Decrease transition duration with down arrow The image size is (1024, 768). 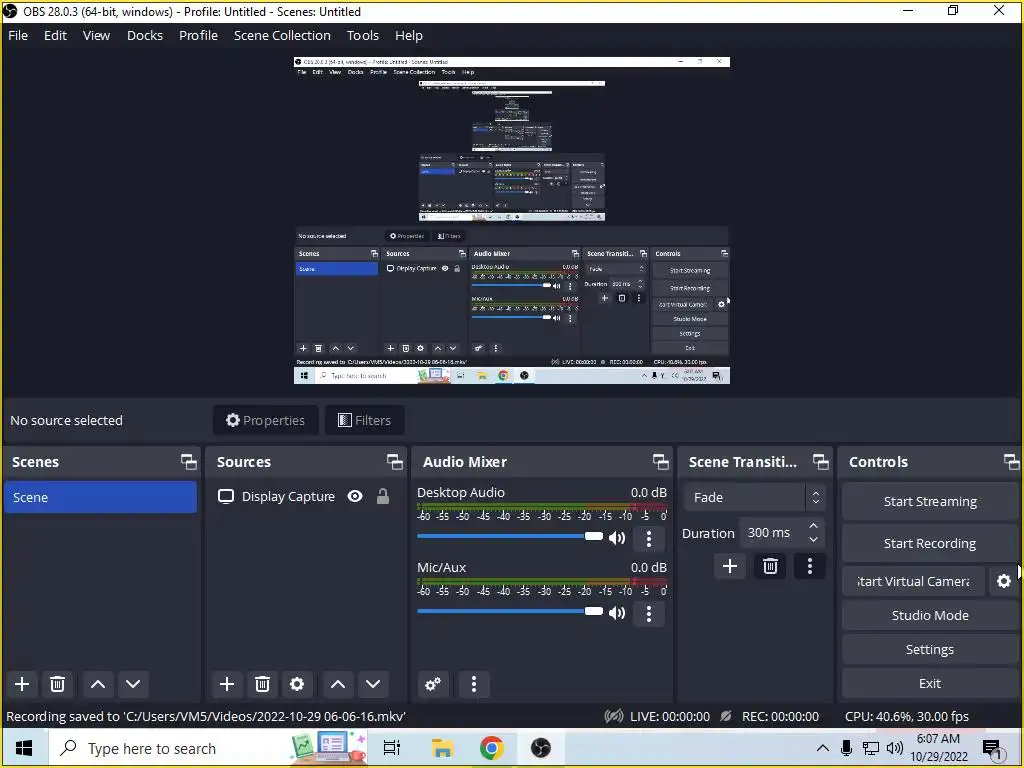tap(813, 539)
